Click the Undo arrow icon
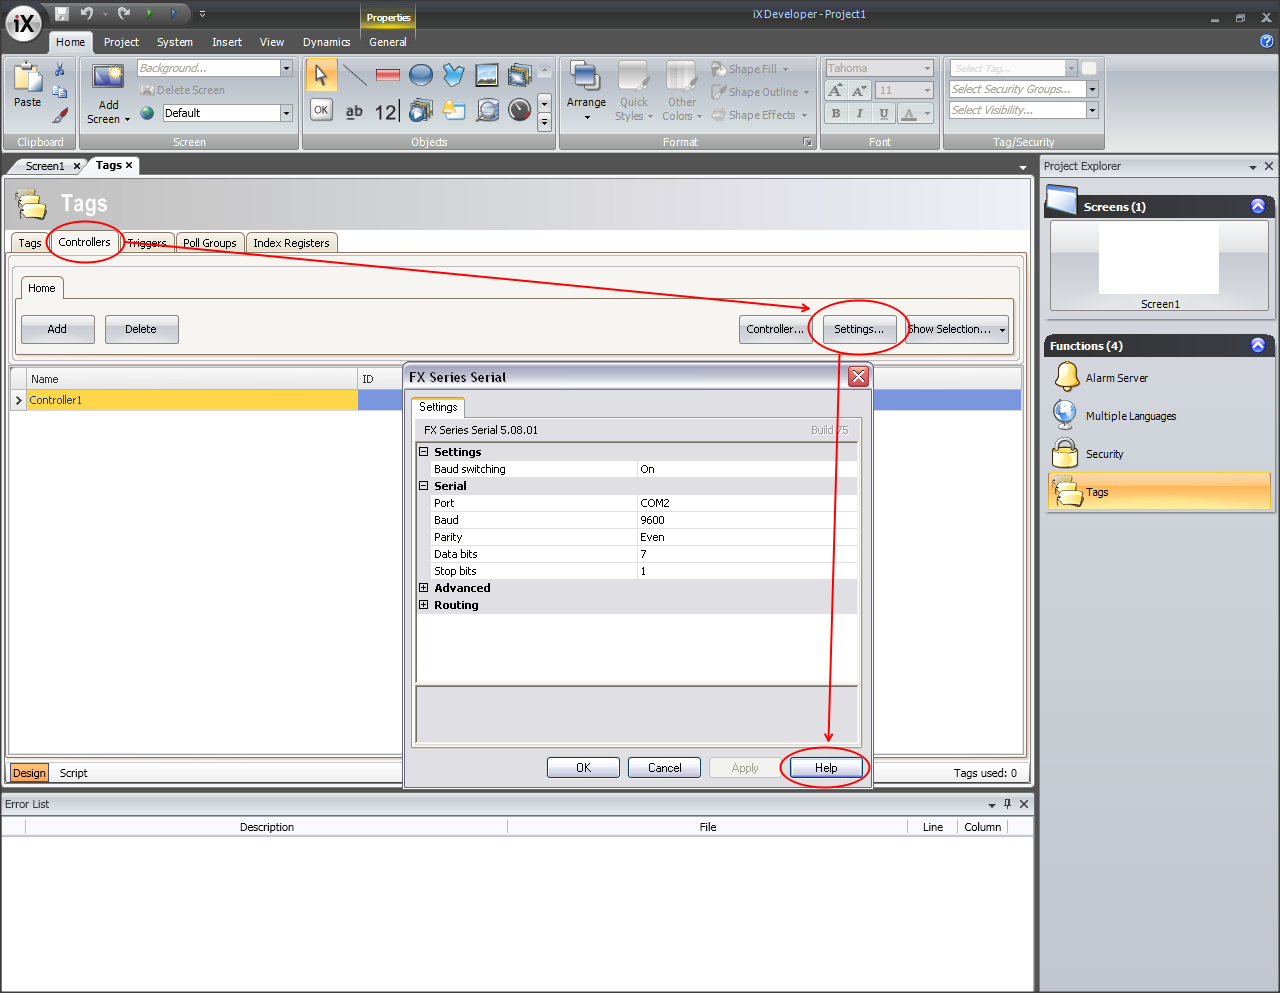1280x993 pixels. 87,13
